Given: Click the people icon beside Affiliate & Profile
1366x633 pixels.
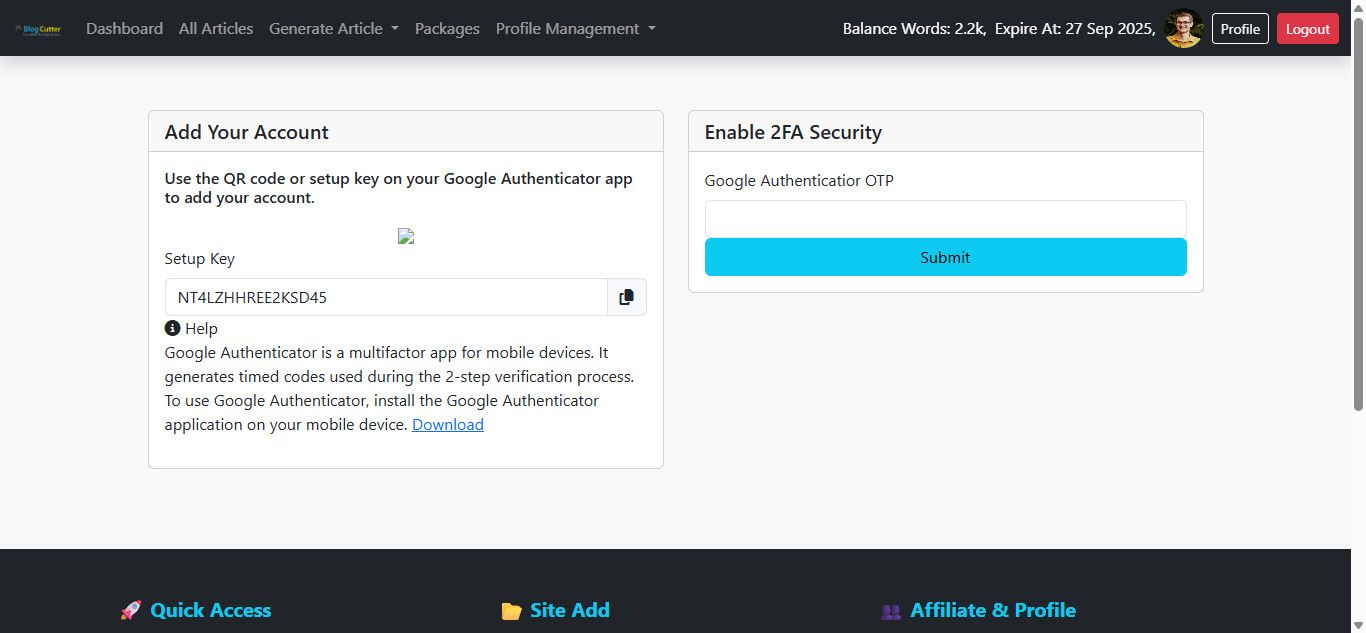Looking at the screenshot, I should 891,611.
